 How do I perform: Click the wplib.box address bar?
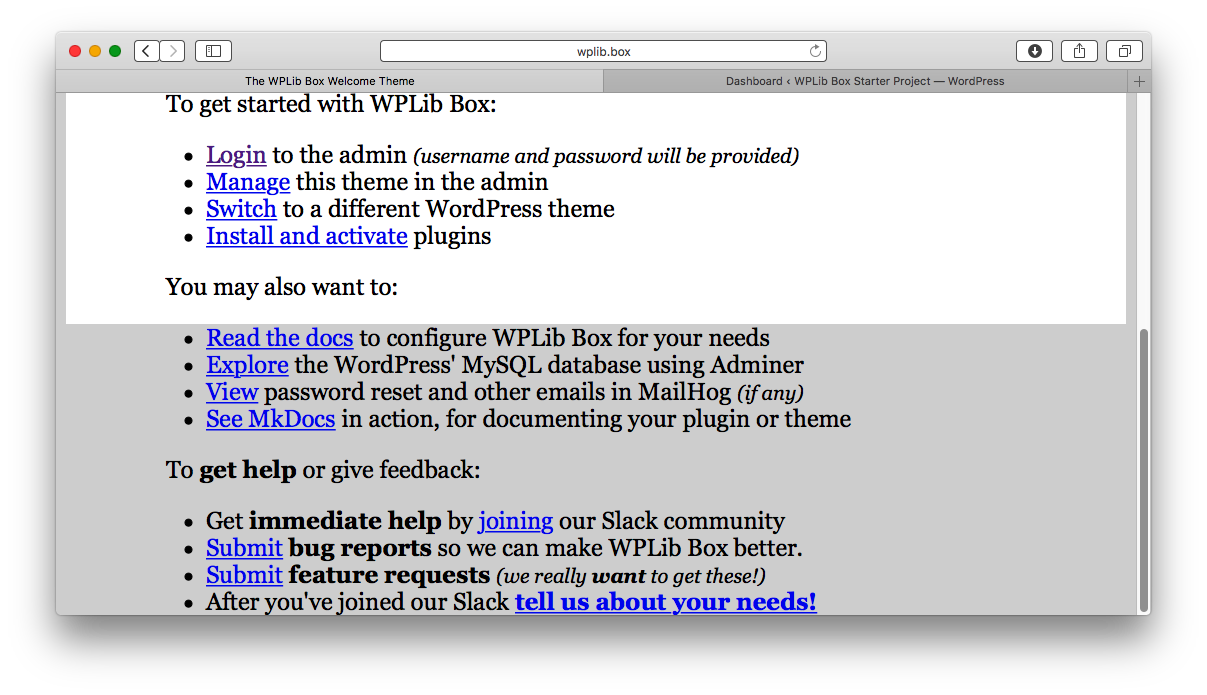coord(603,51)
